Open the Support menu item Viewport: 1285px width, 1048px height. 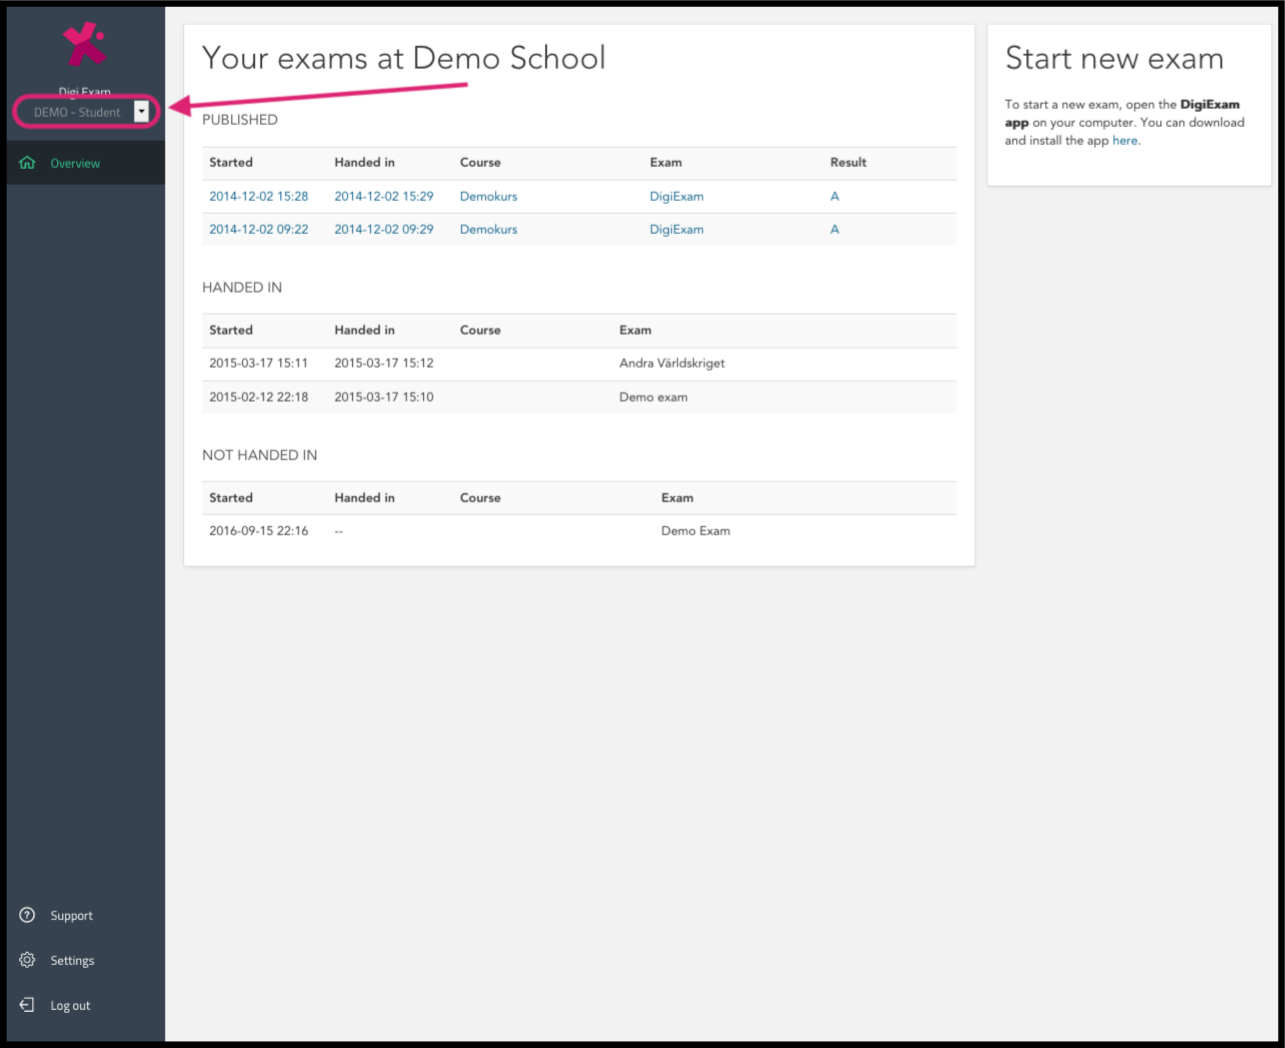[72, 916]
